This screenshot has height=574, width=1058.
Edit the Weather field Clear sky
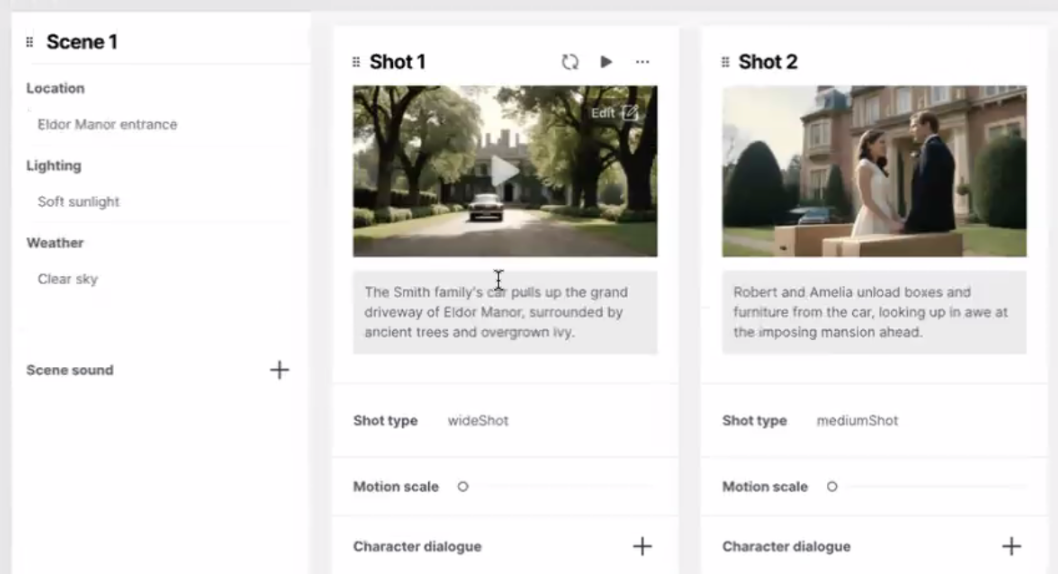tap(68, 279)
